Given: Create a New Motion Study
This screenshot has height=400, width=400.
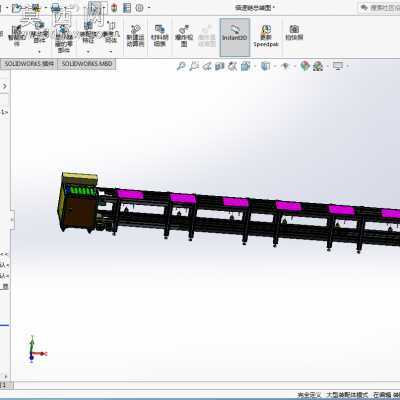Looking at the screenshot, I should coord(135,36).
